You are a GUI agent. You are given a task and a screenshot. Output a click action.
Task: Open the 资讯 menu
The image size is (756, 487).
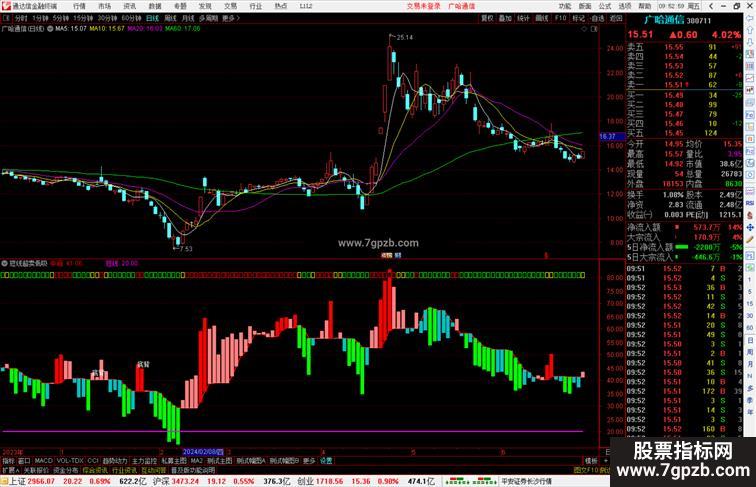pos(129,6)
